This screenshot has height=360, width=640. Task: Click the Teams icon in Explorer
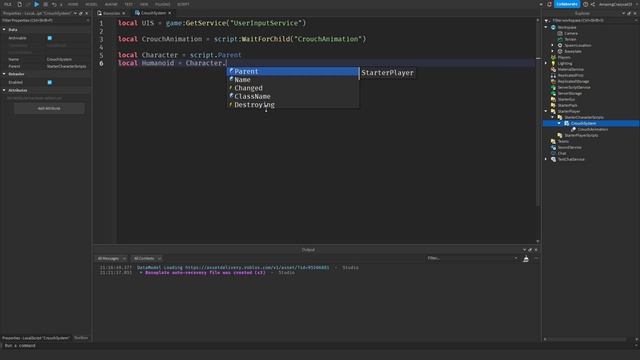(553, 141)
